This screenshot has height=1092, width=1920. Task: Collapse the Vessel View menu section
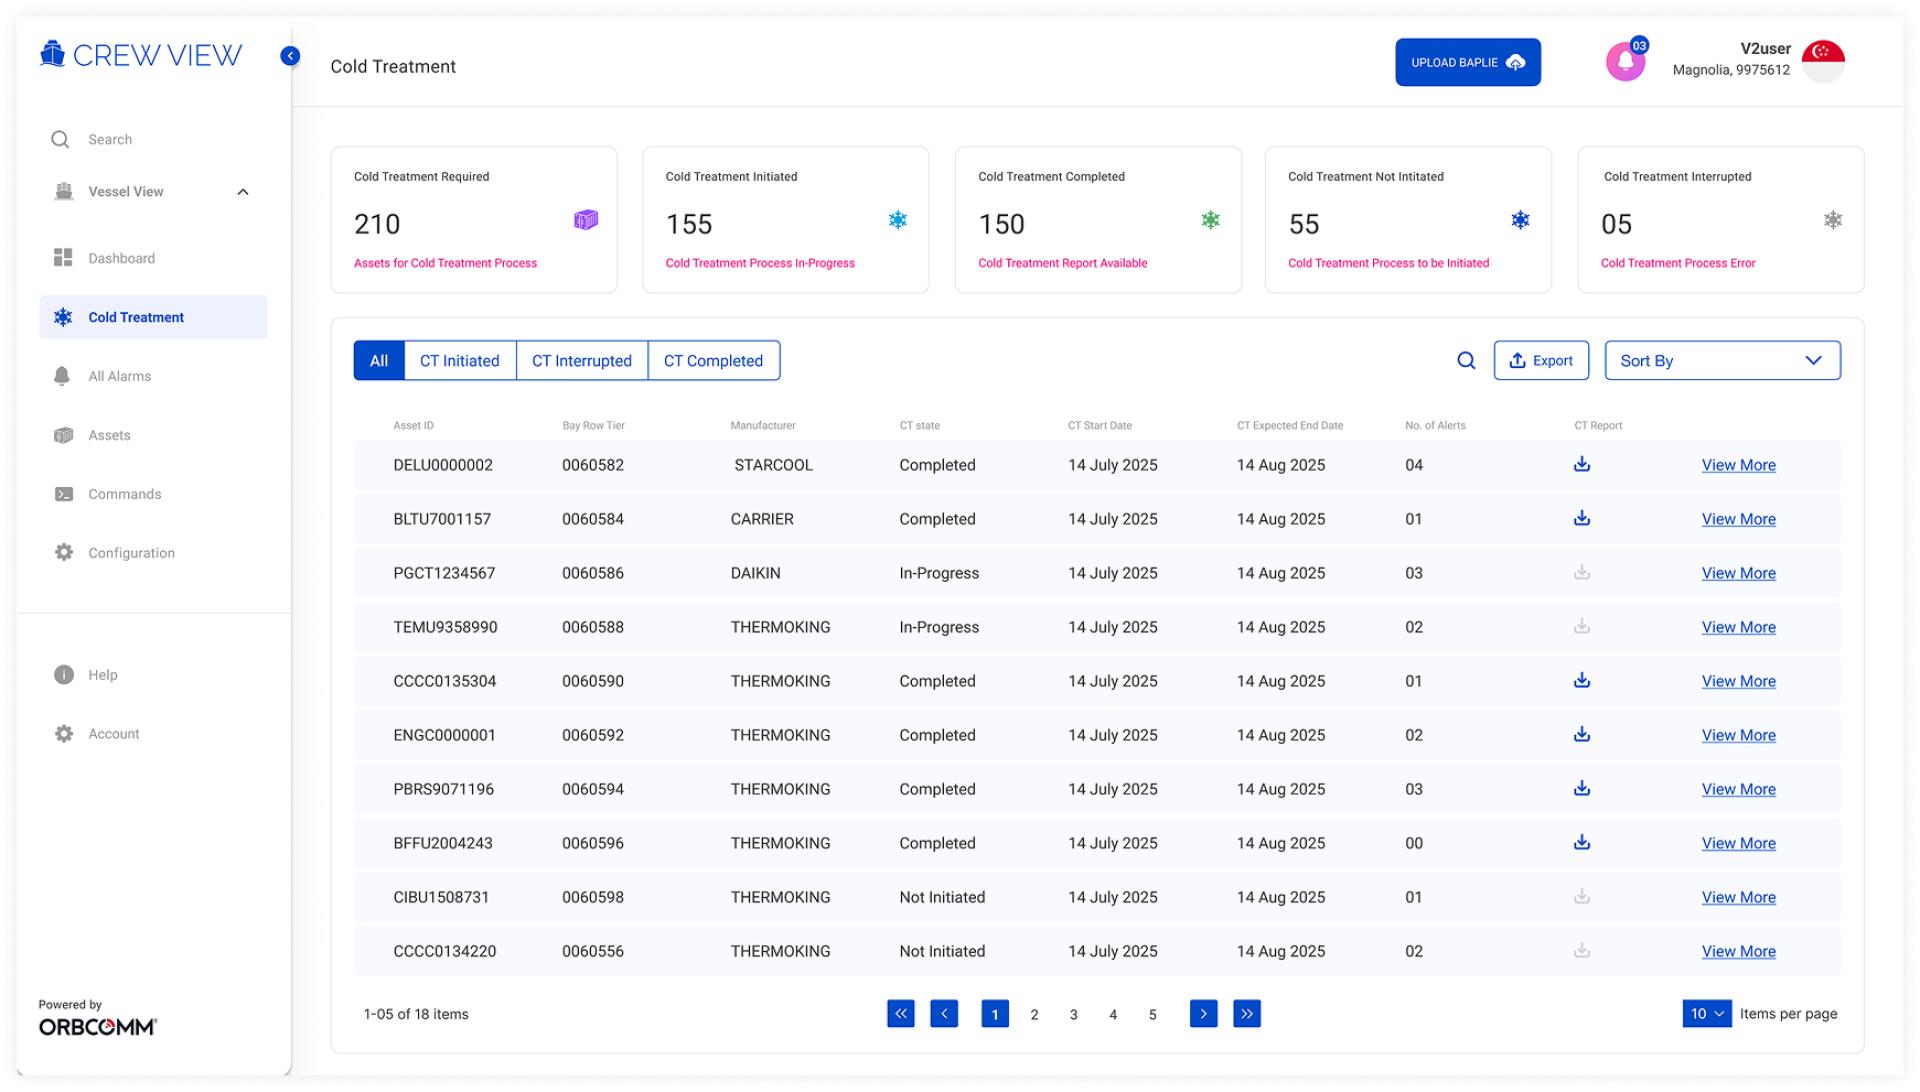(x=243, y=192)
